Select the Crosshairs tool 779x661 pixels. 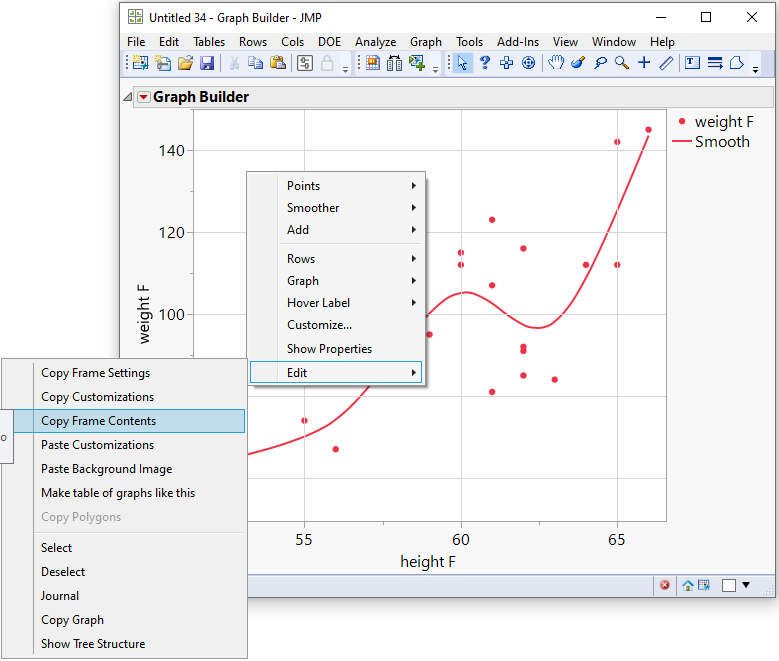click(644, 63)
